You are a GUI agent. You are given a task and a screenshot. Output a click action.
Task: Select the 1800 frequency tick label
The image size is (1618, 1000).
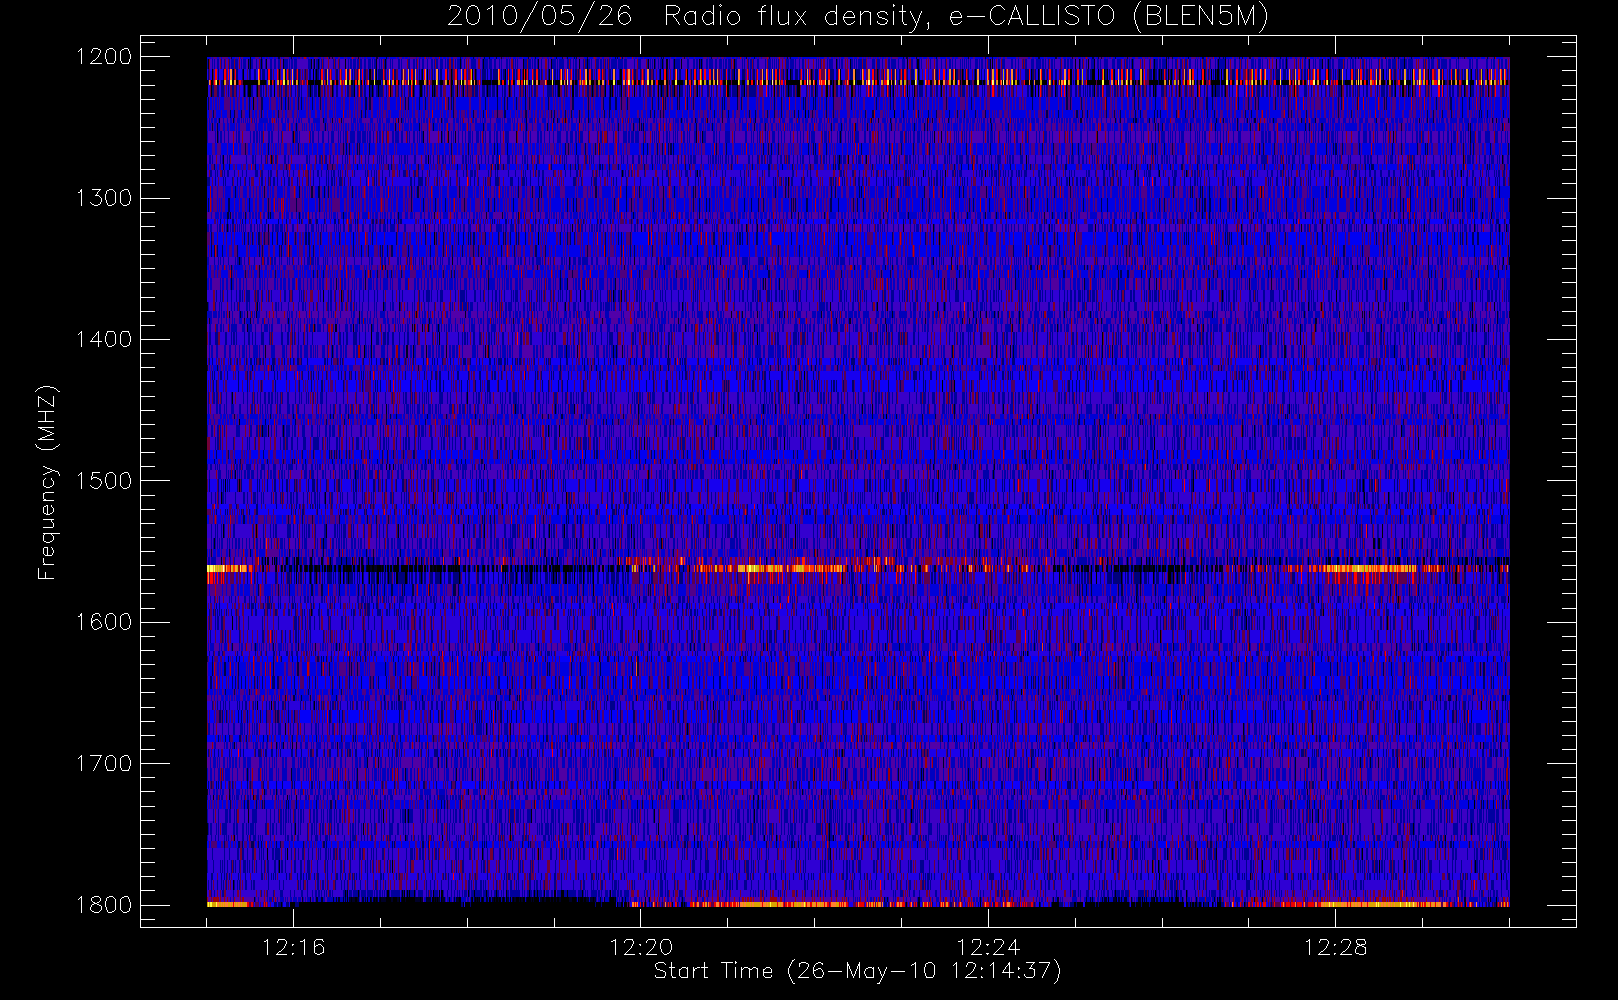coord(104,905)
